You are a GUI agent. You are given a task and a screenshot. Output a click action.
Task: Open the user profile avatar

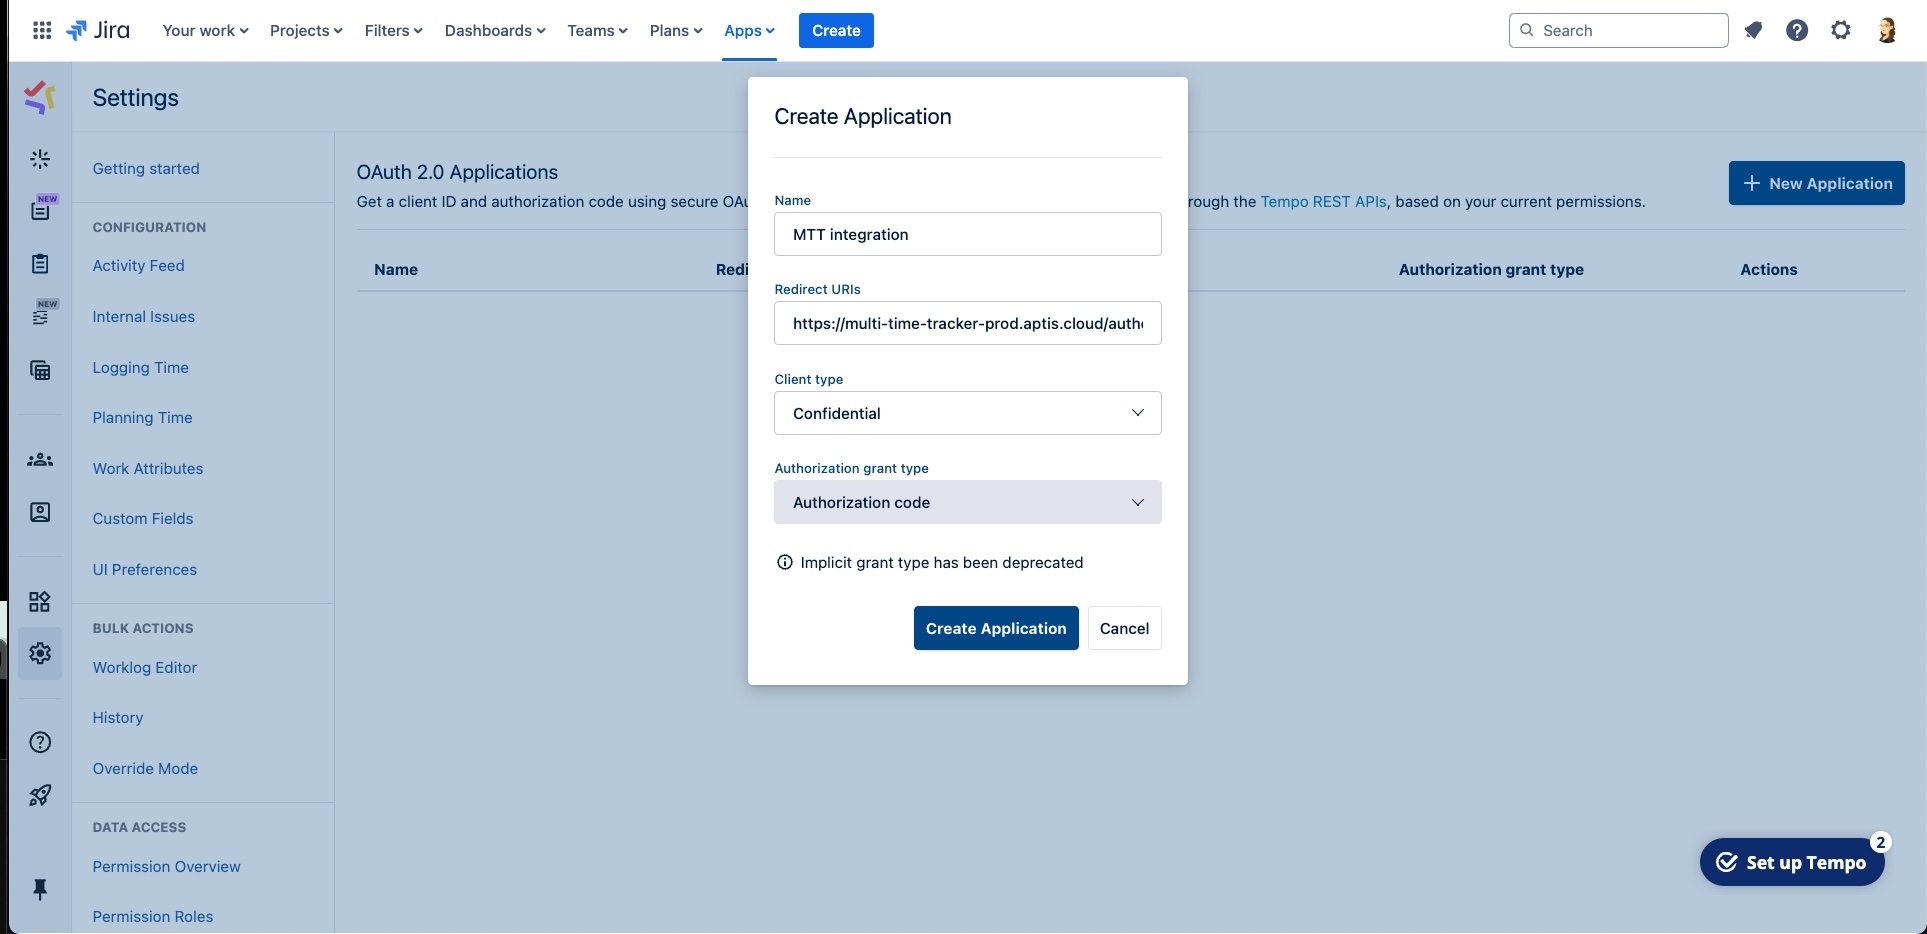(x=1887, y=30)
